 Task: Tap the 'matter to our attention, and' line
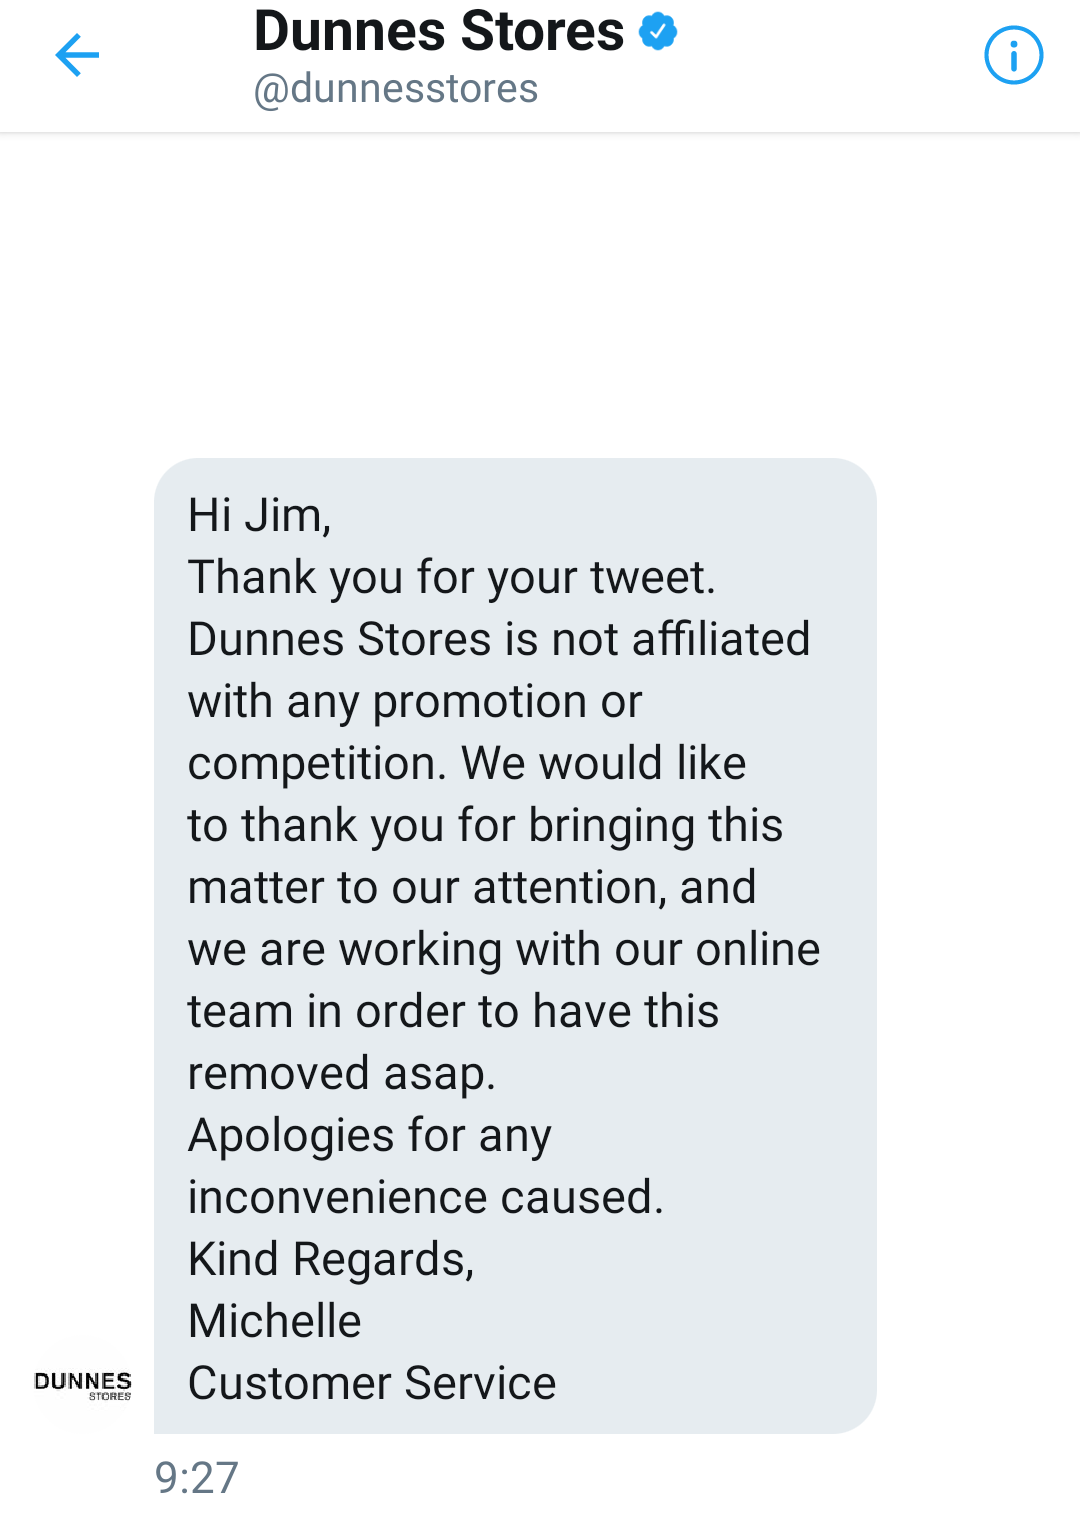tap(472, 888)
